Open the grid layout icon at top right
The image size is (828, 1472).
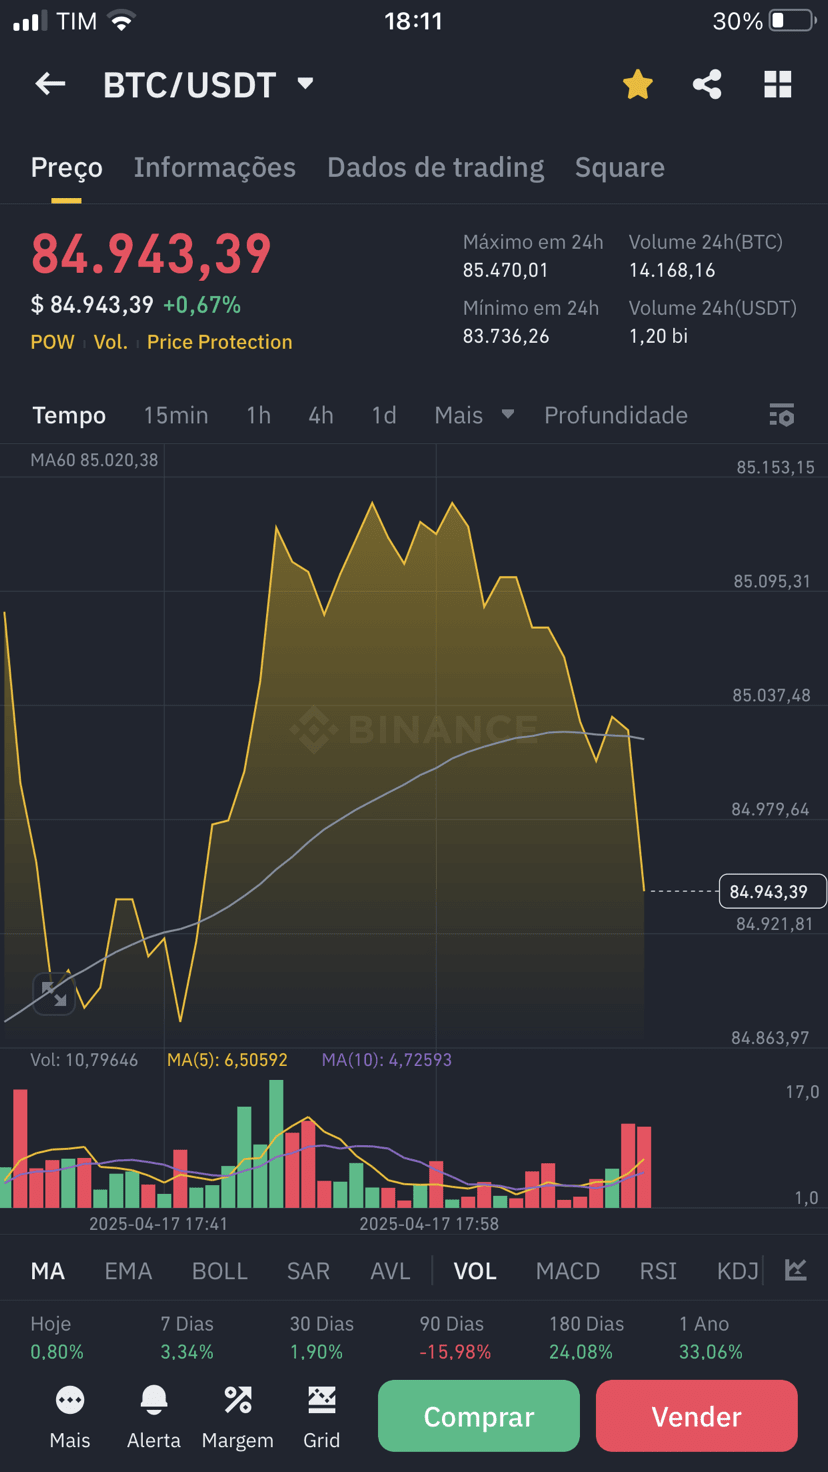pyautogui.click(x=778, y=84)
